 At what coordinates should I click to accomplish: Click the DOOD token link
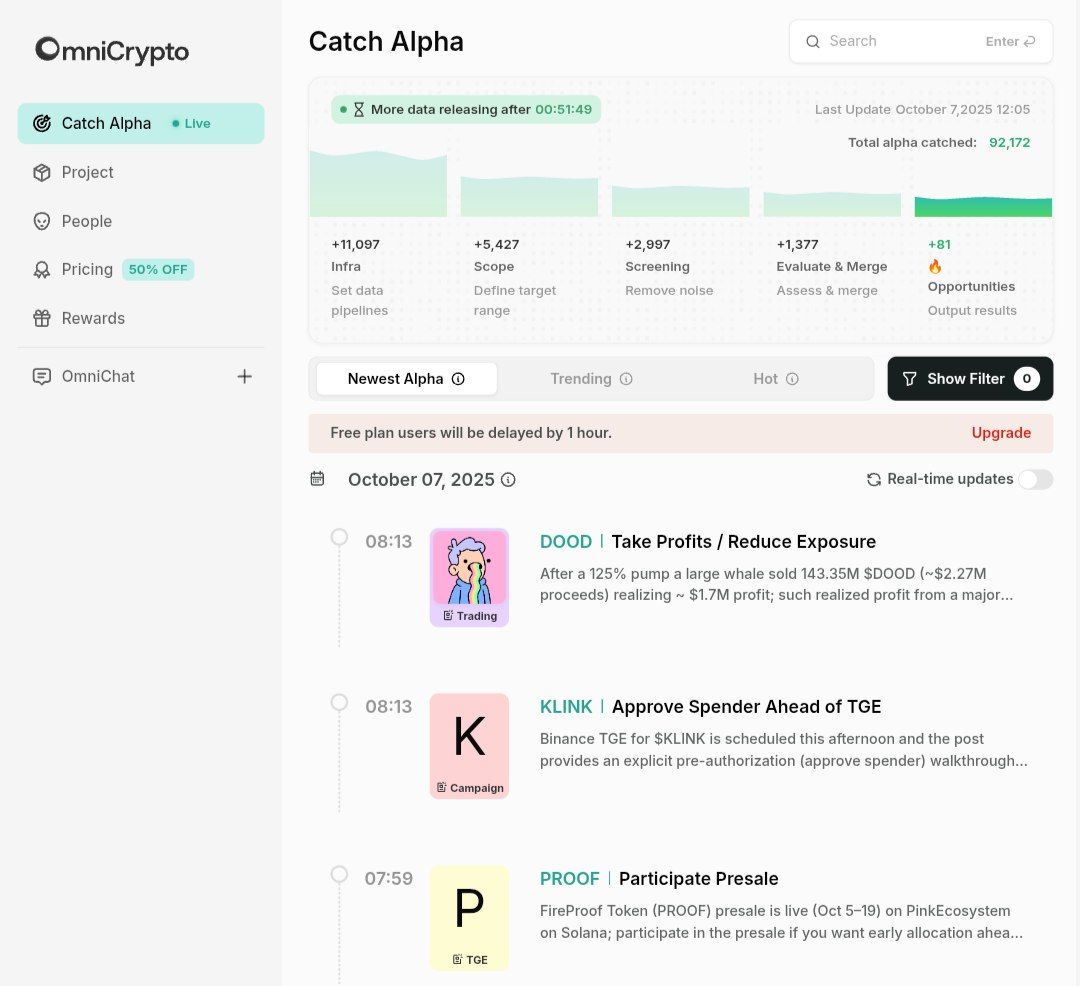[565, 542]
